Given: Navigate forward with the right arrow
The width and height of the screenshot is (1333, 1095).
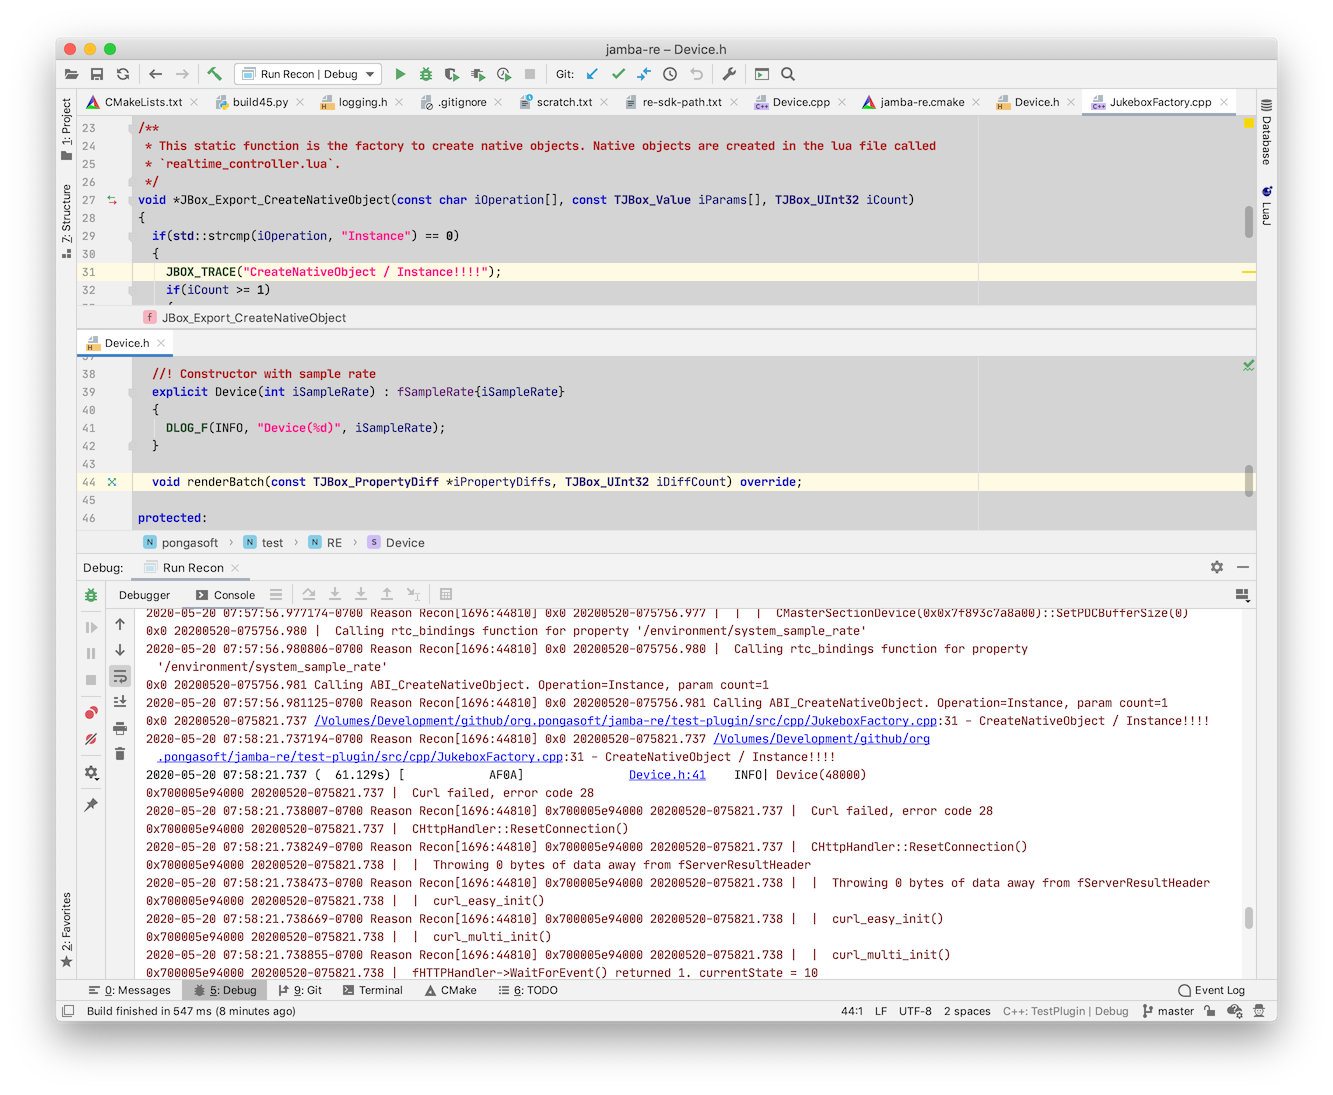Looking at the screenshot, I should point(182,74).
